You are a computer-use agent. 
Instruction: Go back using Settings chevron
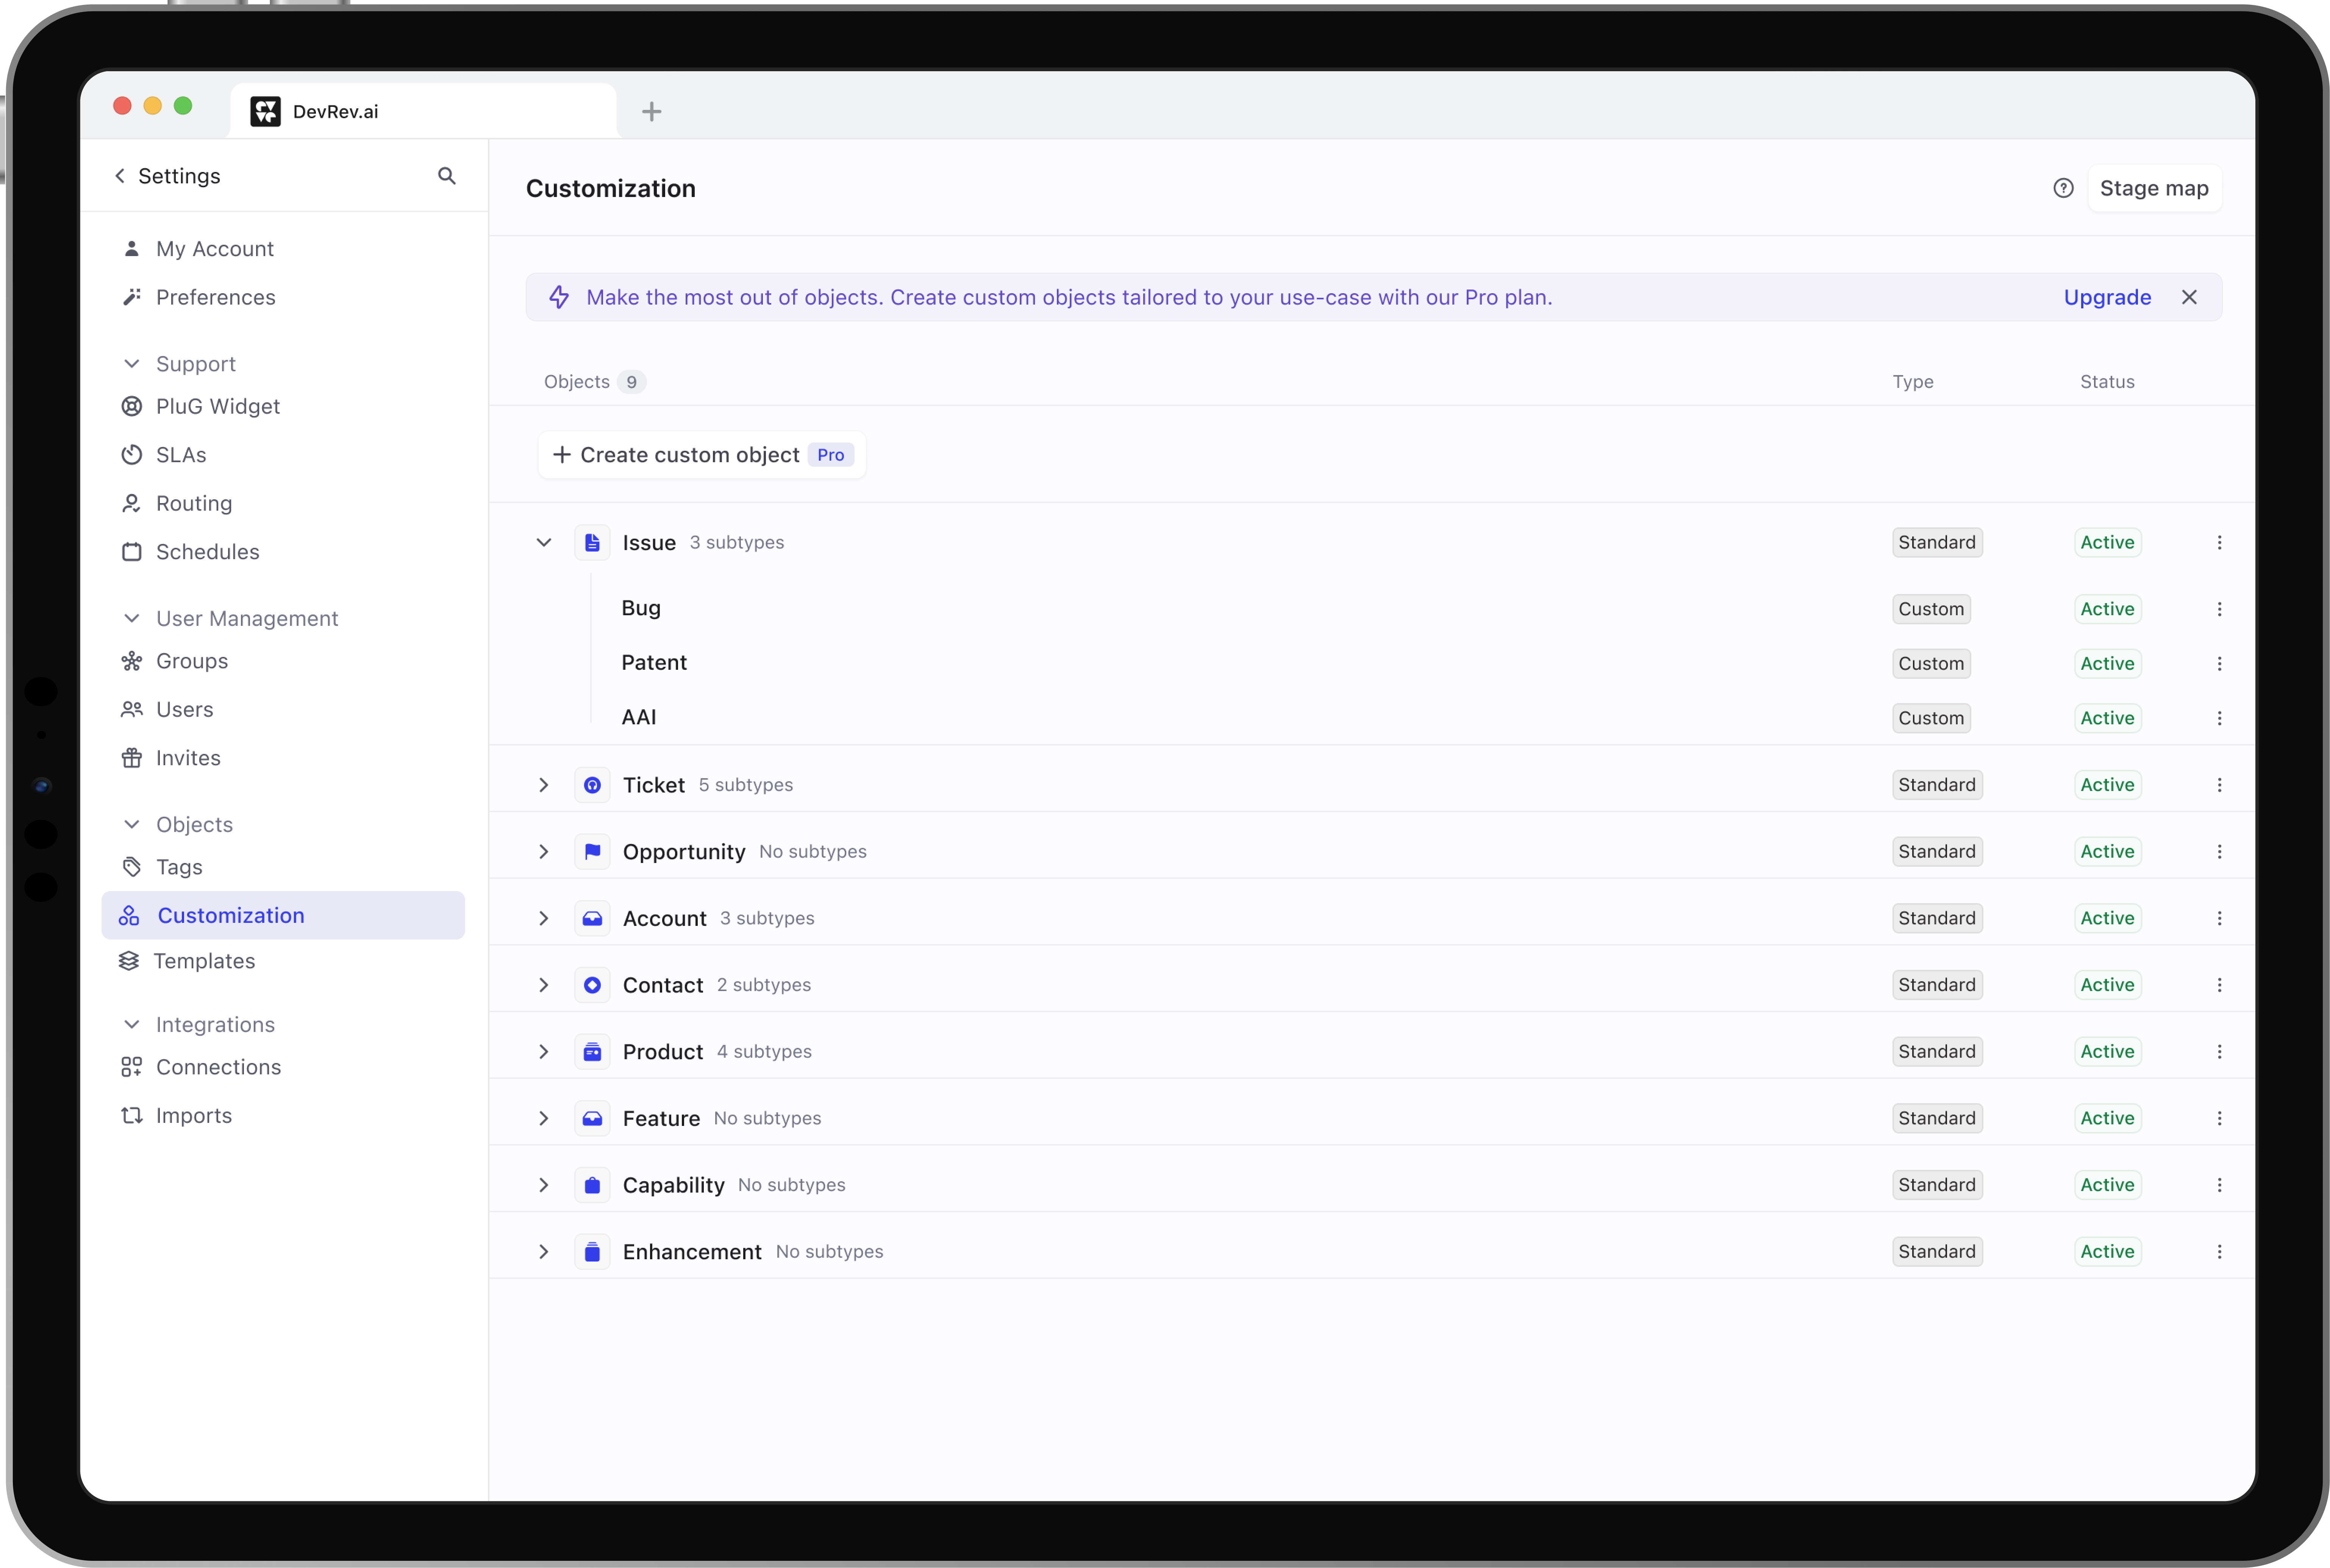click(120, 176)
